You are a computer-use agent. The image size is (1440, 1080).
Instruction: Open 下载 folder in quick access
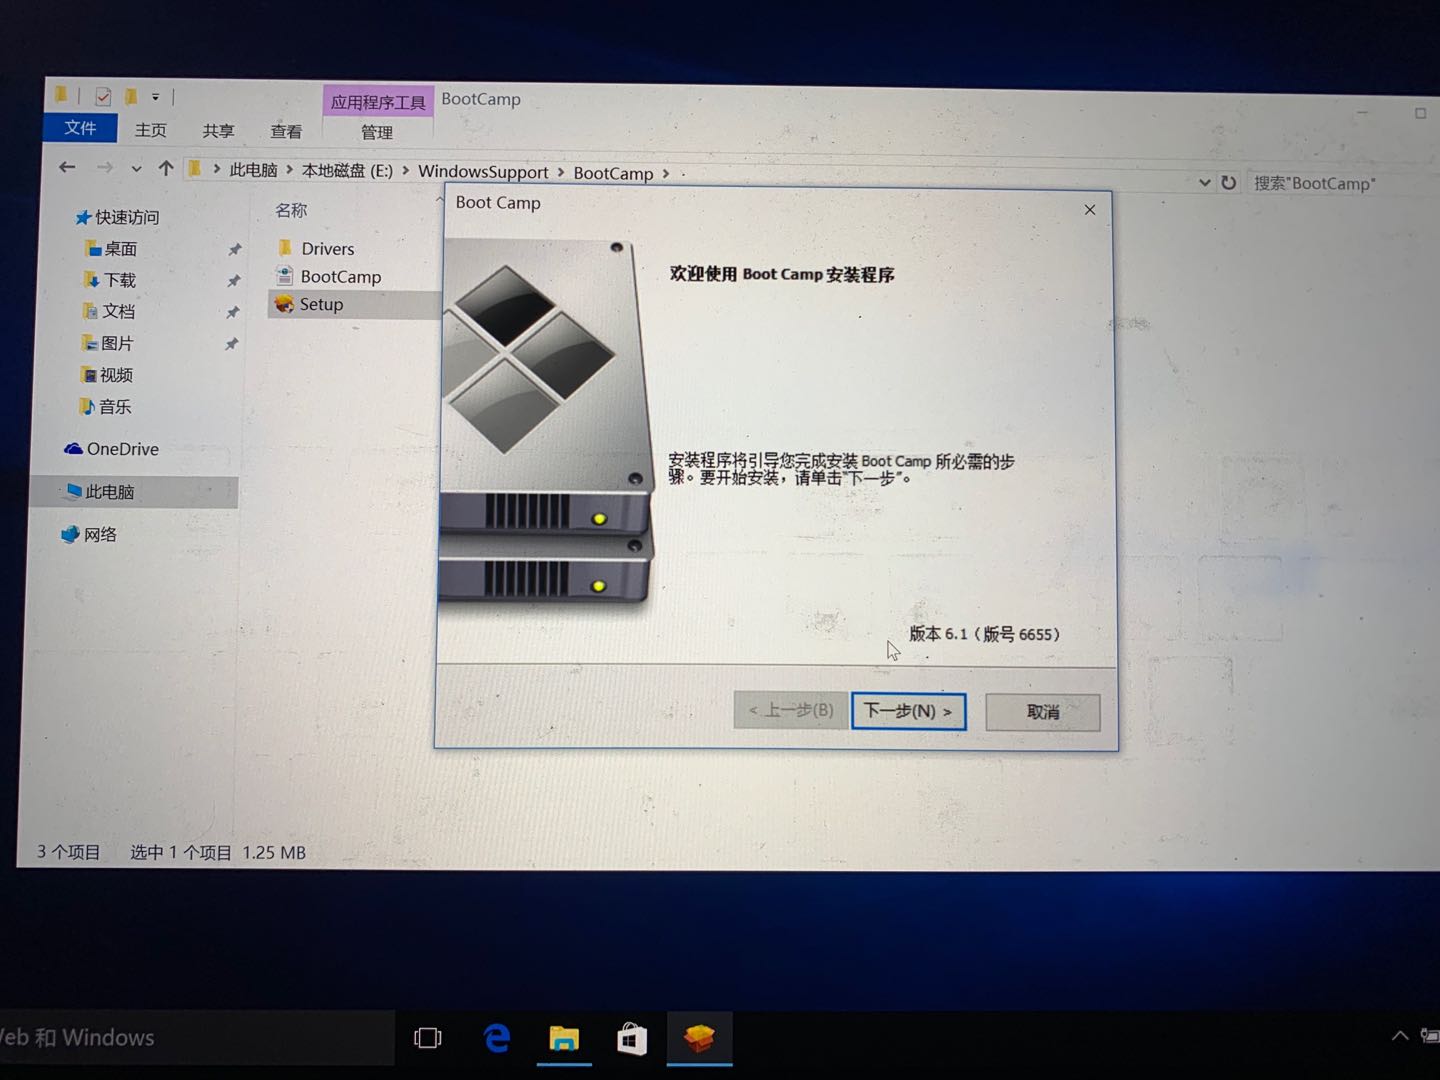[110, 280]
